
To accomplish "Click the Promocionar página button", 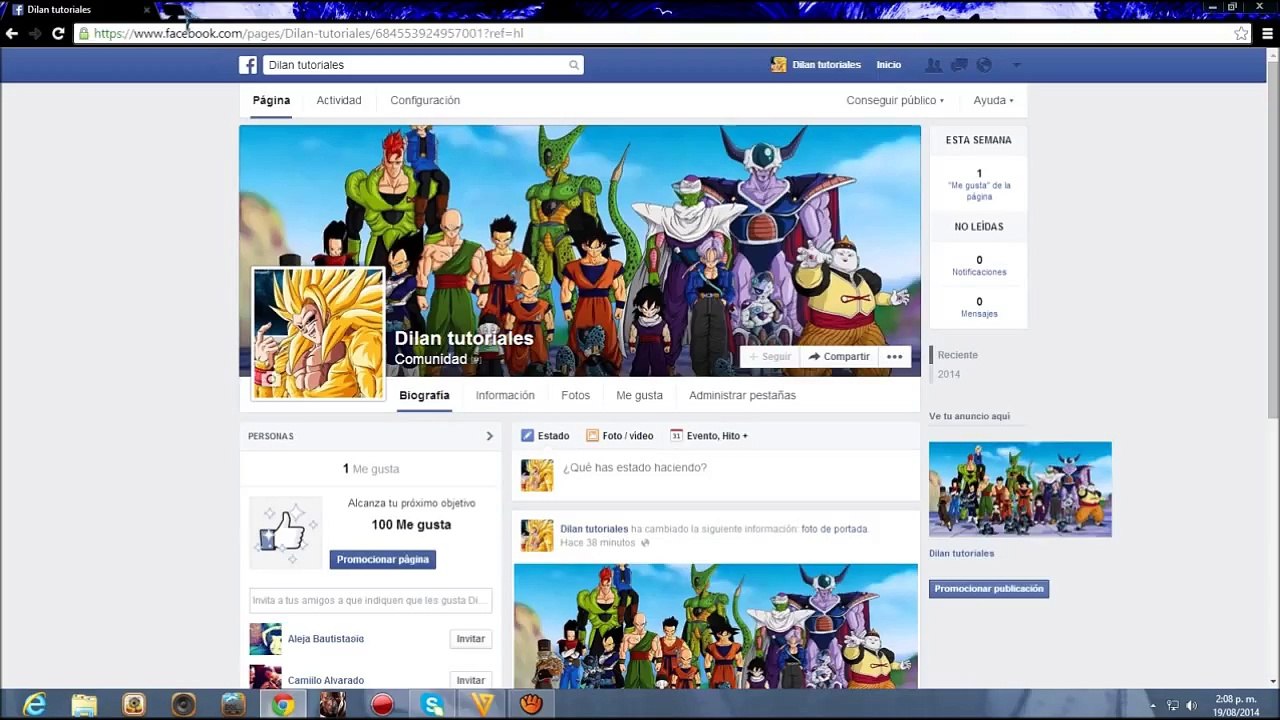I will click(x=383, y=560).
